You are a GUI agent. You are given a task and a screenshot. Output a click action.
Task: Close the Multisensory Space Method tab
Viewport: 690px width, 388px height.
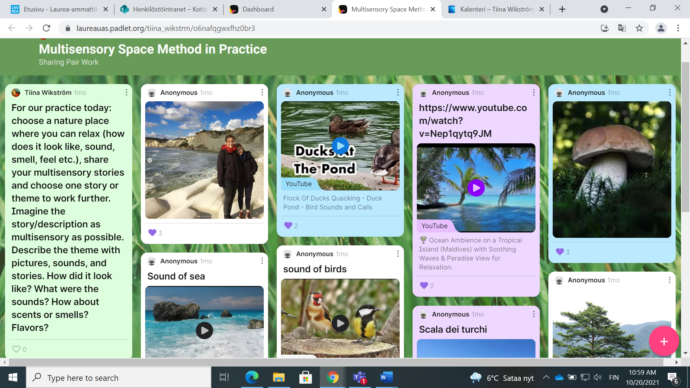click(x=433, y=9)
